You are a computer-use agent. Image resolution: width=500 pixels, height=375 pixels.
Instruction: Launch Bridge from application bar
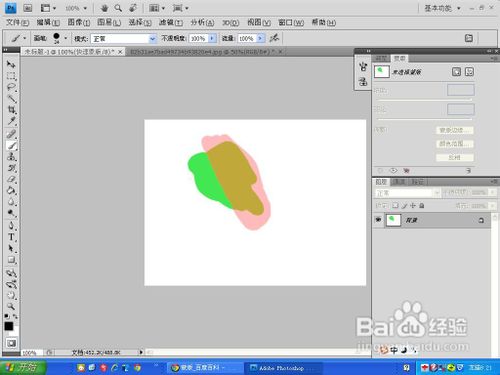tap(27, 8)
